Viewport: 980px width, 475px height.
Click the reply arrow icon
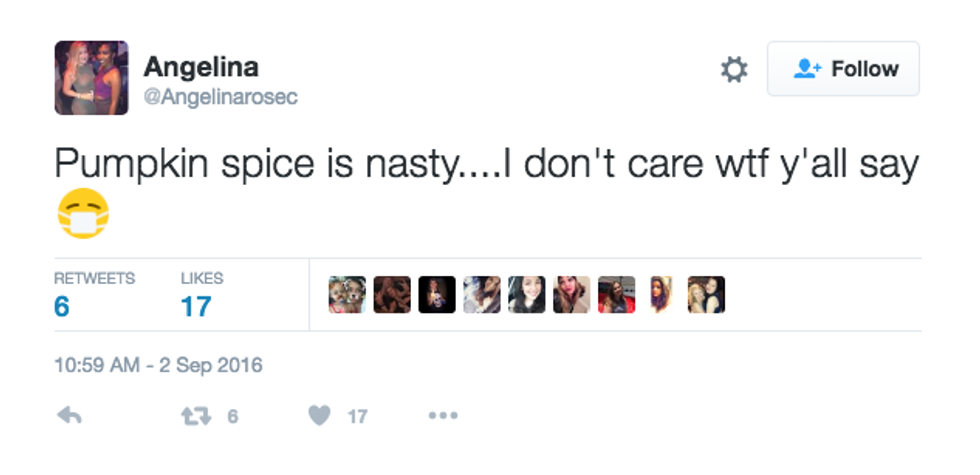point(69,415)
